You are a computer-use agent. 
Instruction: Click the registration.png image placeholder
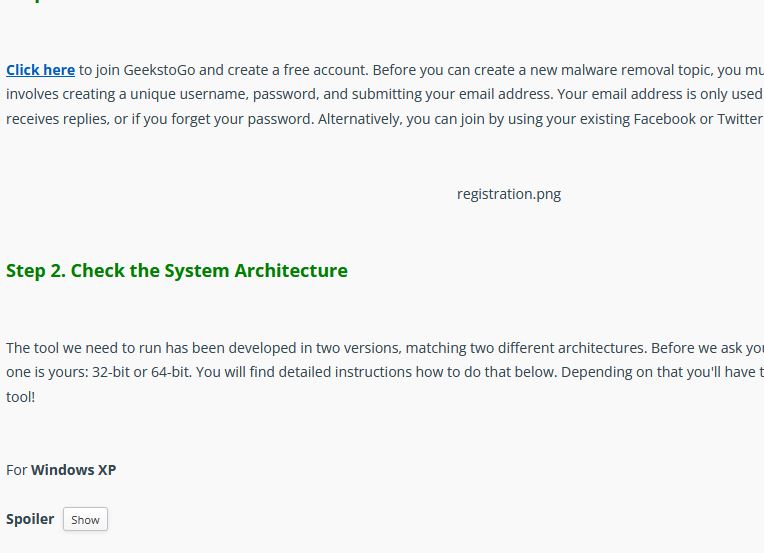[x=509, y=194]
